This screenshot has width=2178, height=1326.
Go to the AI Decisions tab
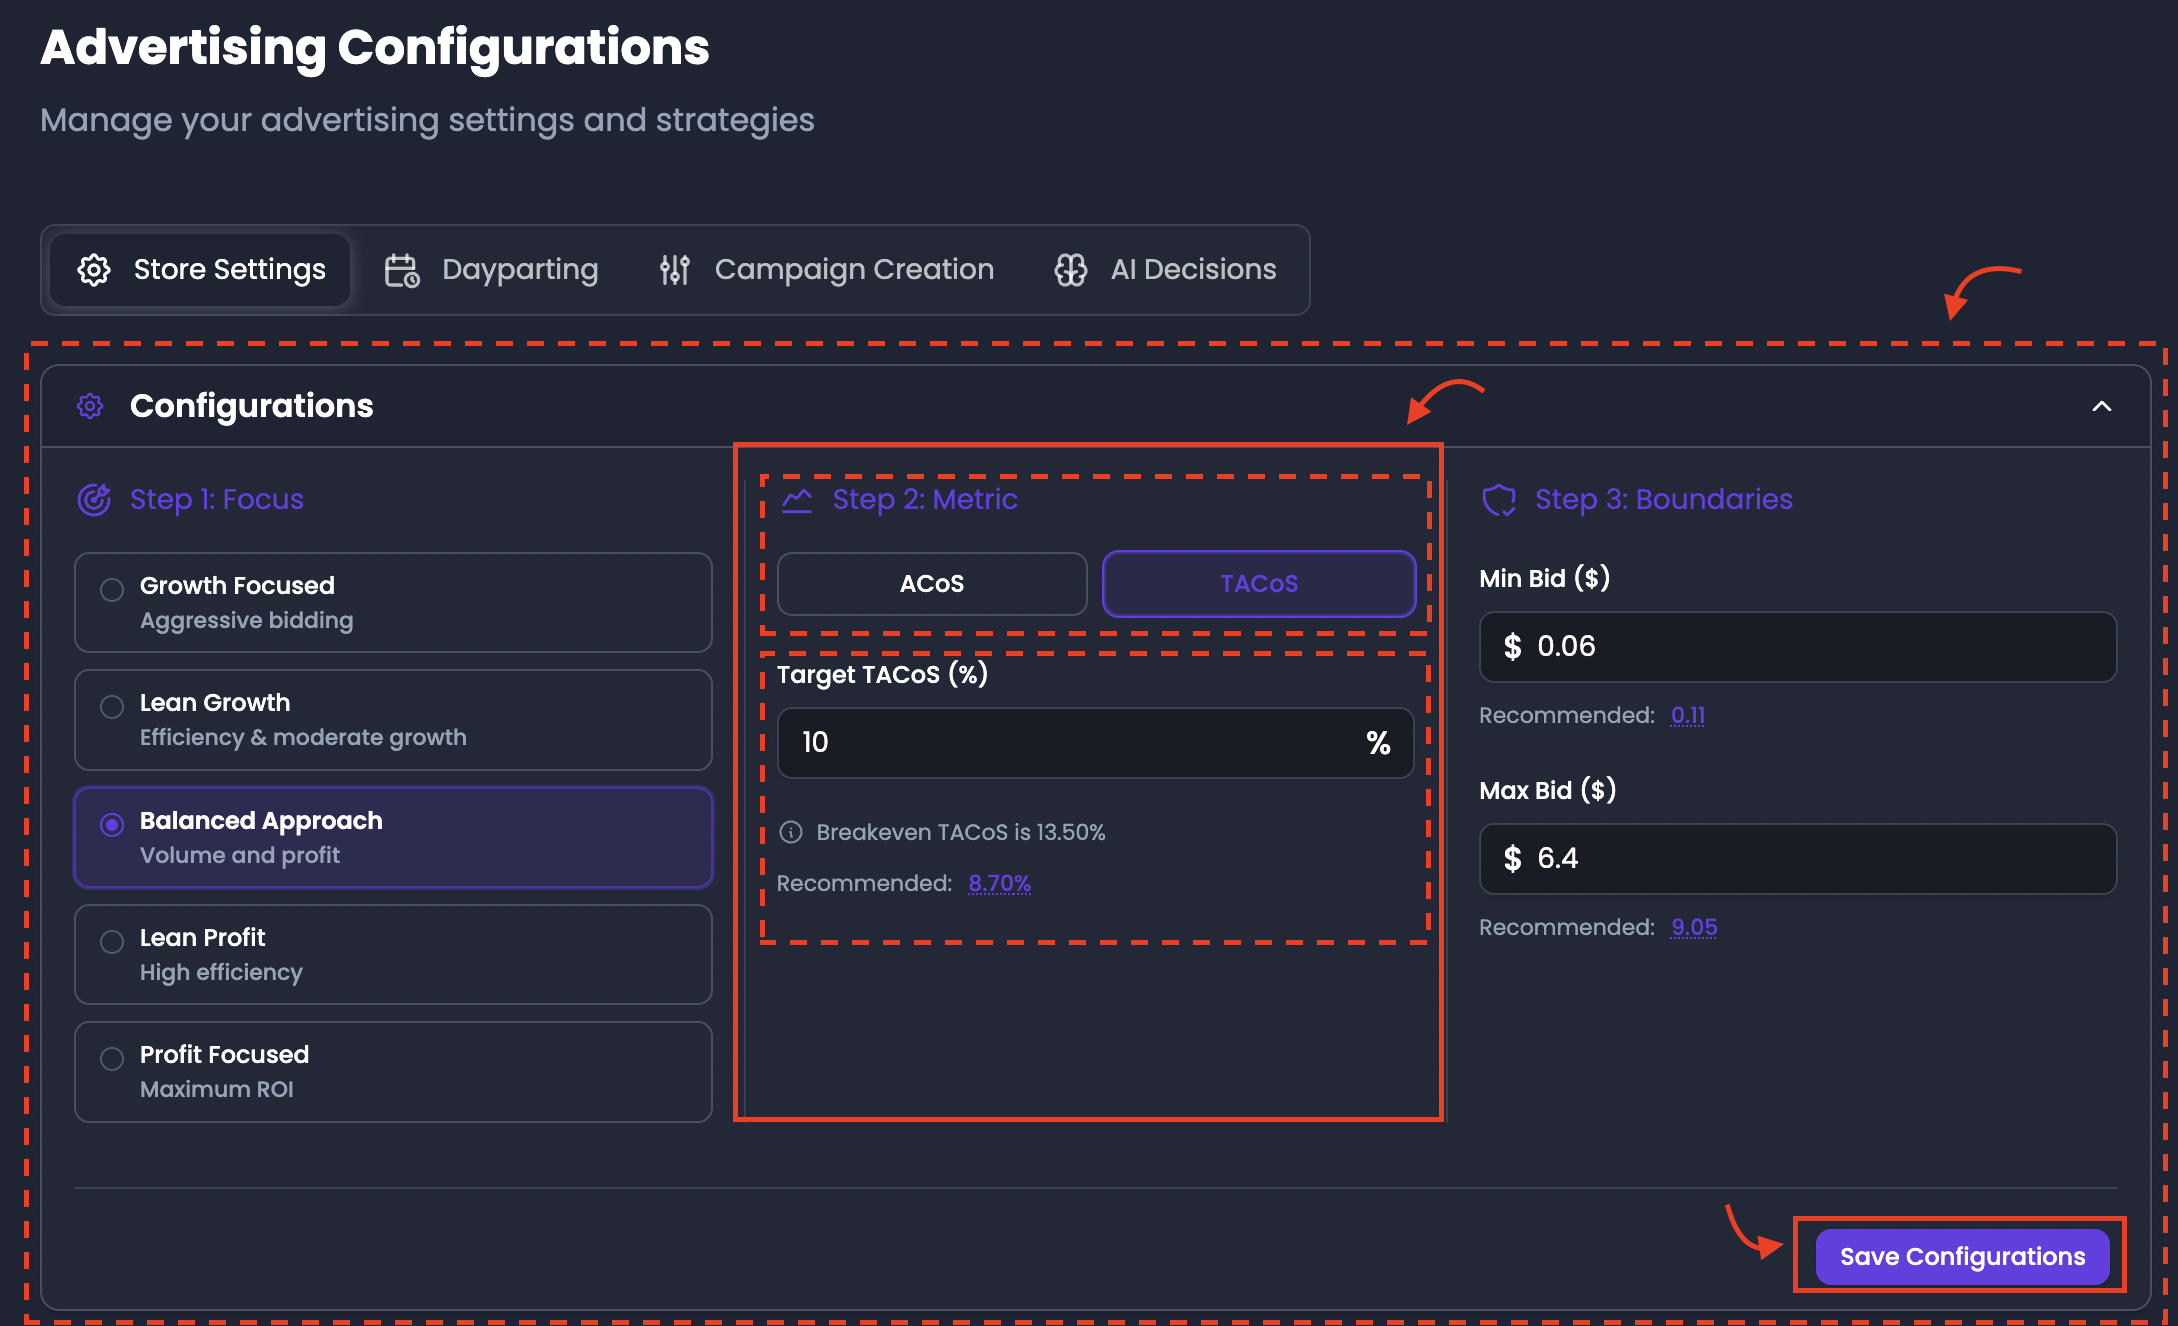tap(1166, 270)
